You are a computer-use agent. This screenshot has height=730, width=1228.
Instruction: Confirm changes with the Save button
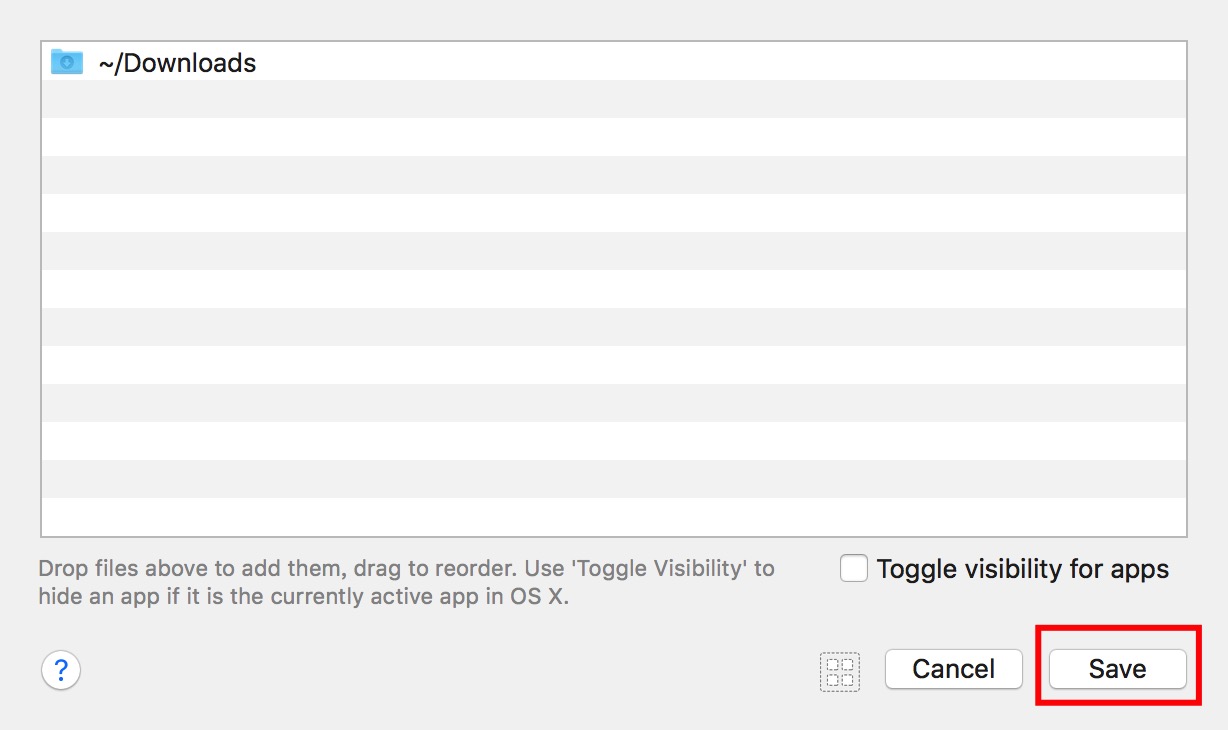pyautogui.click(x=1117, y=669)
